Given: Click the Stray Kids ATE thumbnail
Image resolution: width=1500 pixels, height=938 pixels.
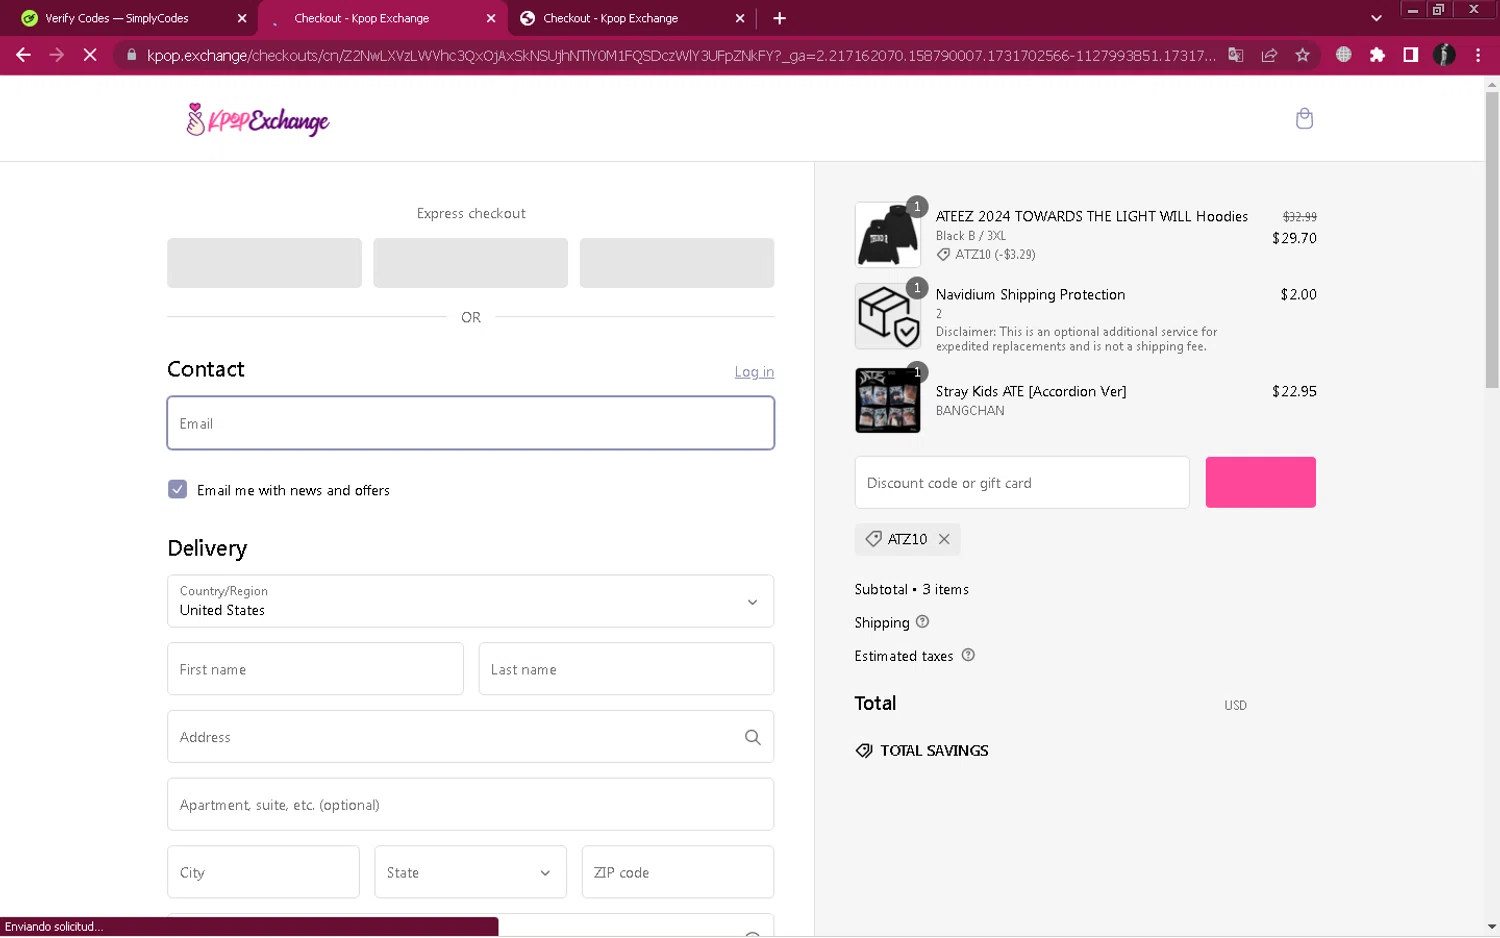Looking at the screenshot, I should (x=887, y=400).
